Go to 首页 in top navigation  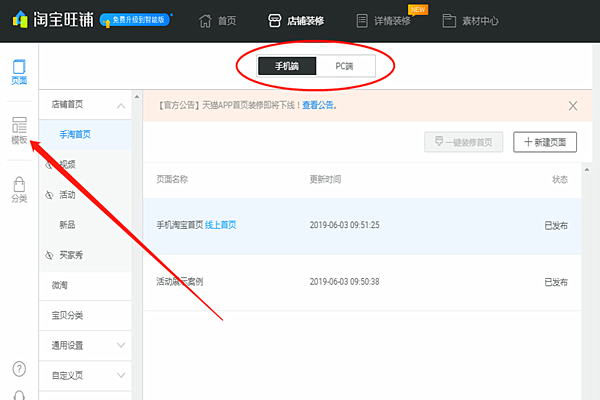221,19
